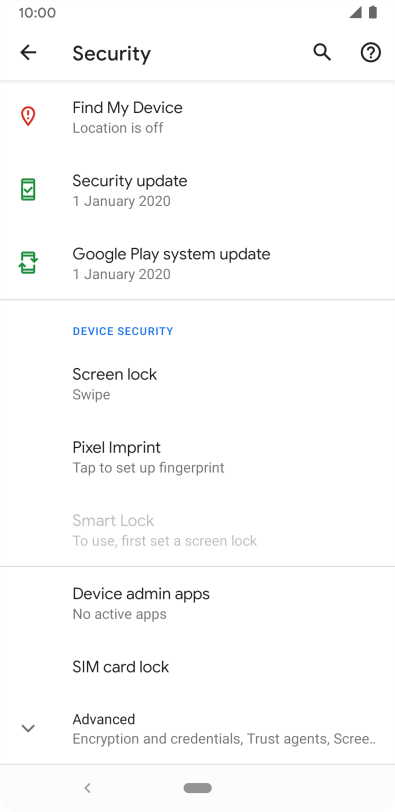The image size is (395, 812).
Task: Tap Google Play system update icon
Action: [28, 263]
